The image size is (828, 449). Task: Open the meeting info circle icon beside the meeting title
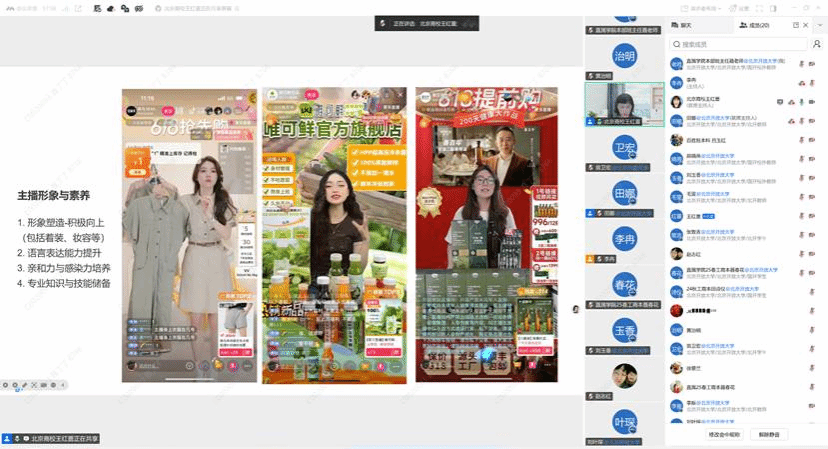click(158, 8)
